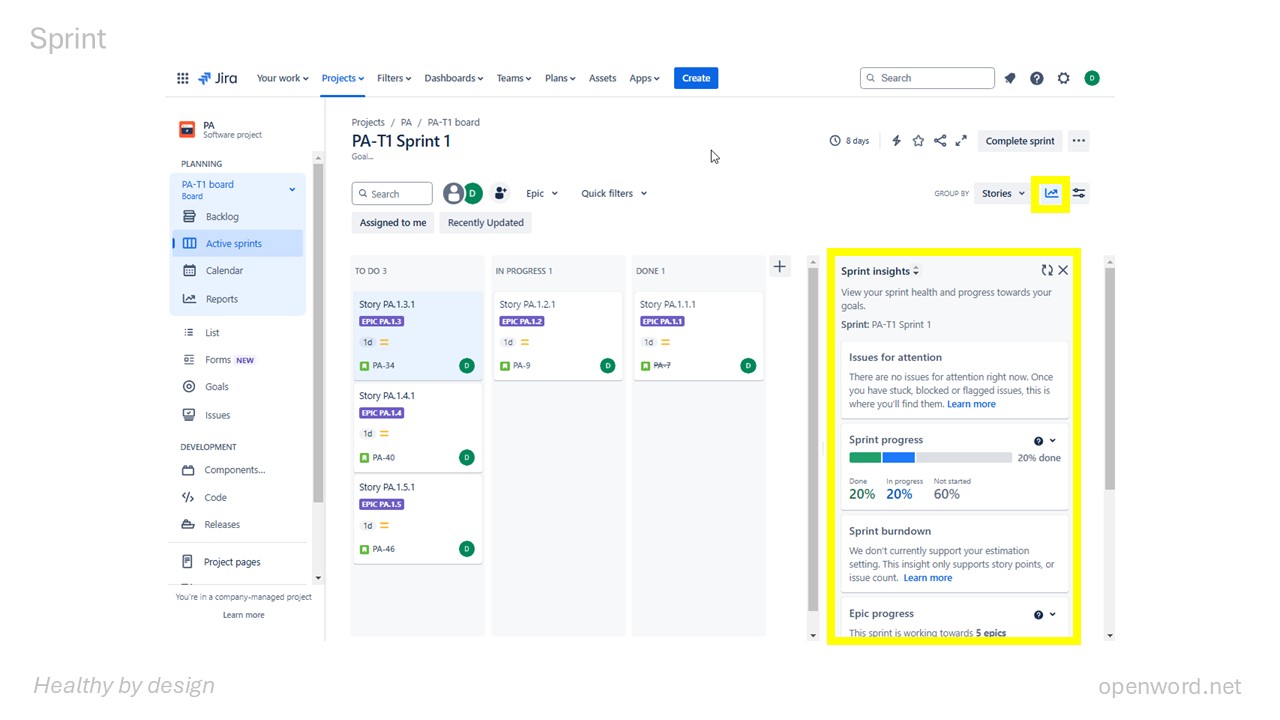Follow Learn more link under Issues for attention
1280x720 pixels.
pos(971,404)
